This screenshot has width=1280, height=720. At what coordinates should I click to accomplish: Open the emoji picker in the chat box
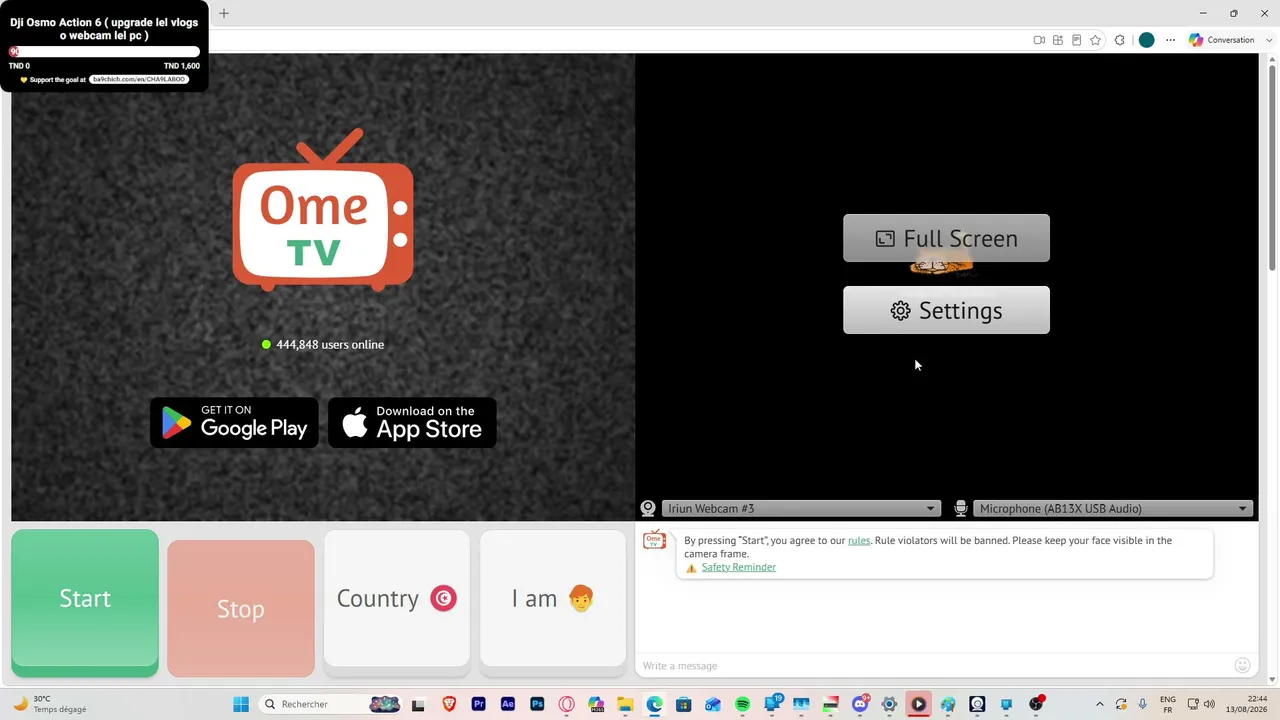coord(1242,666)
